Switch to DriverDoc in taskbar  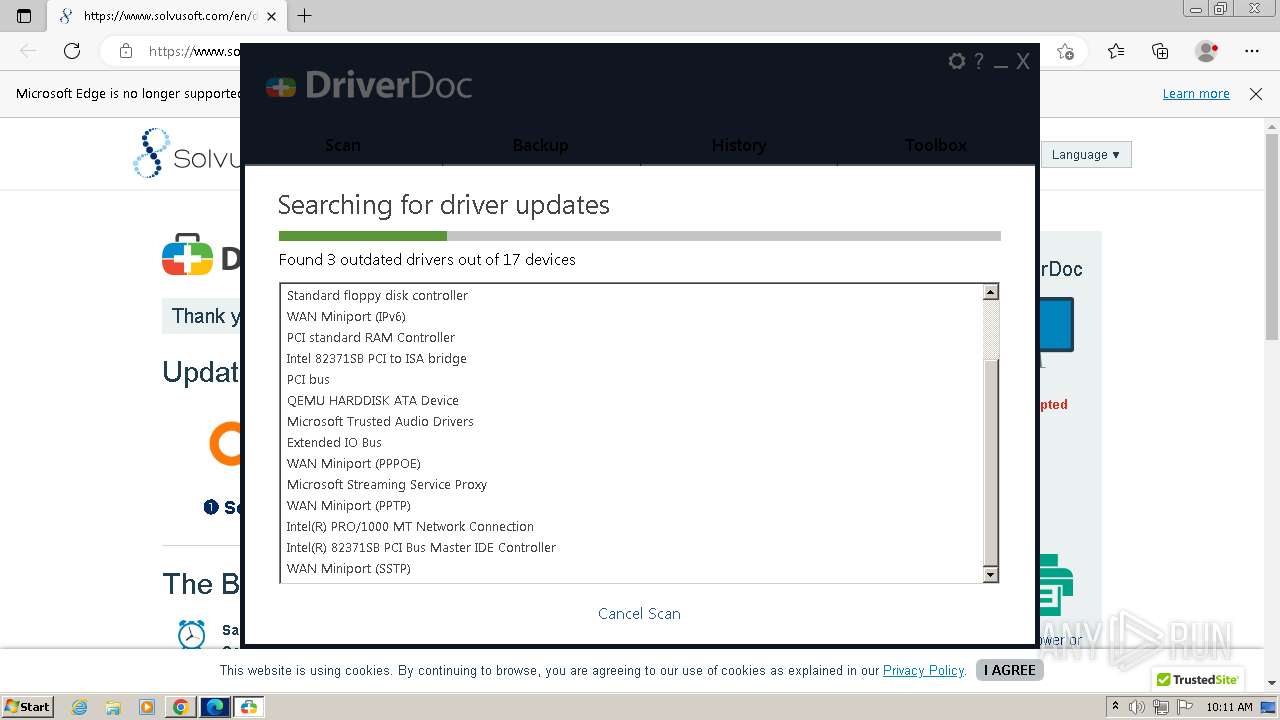pos(248,707)
